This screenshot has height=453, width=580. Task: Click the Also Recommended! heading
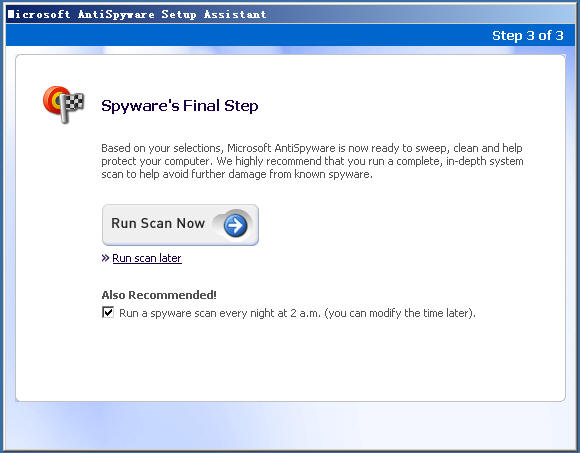pos(159,295)
